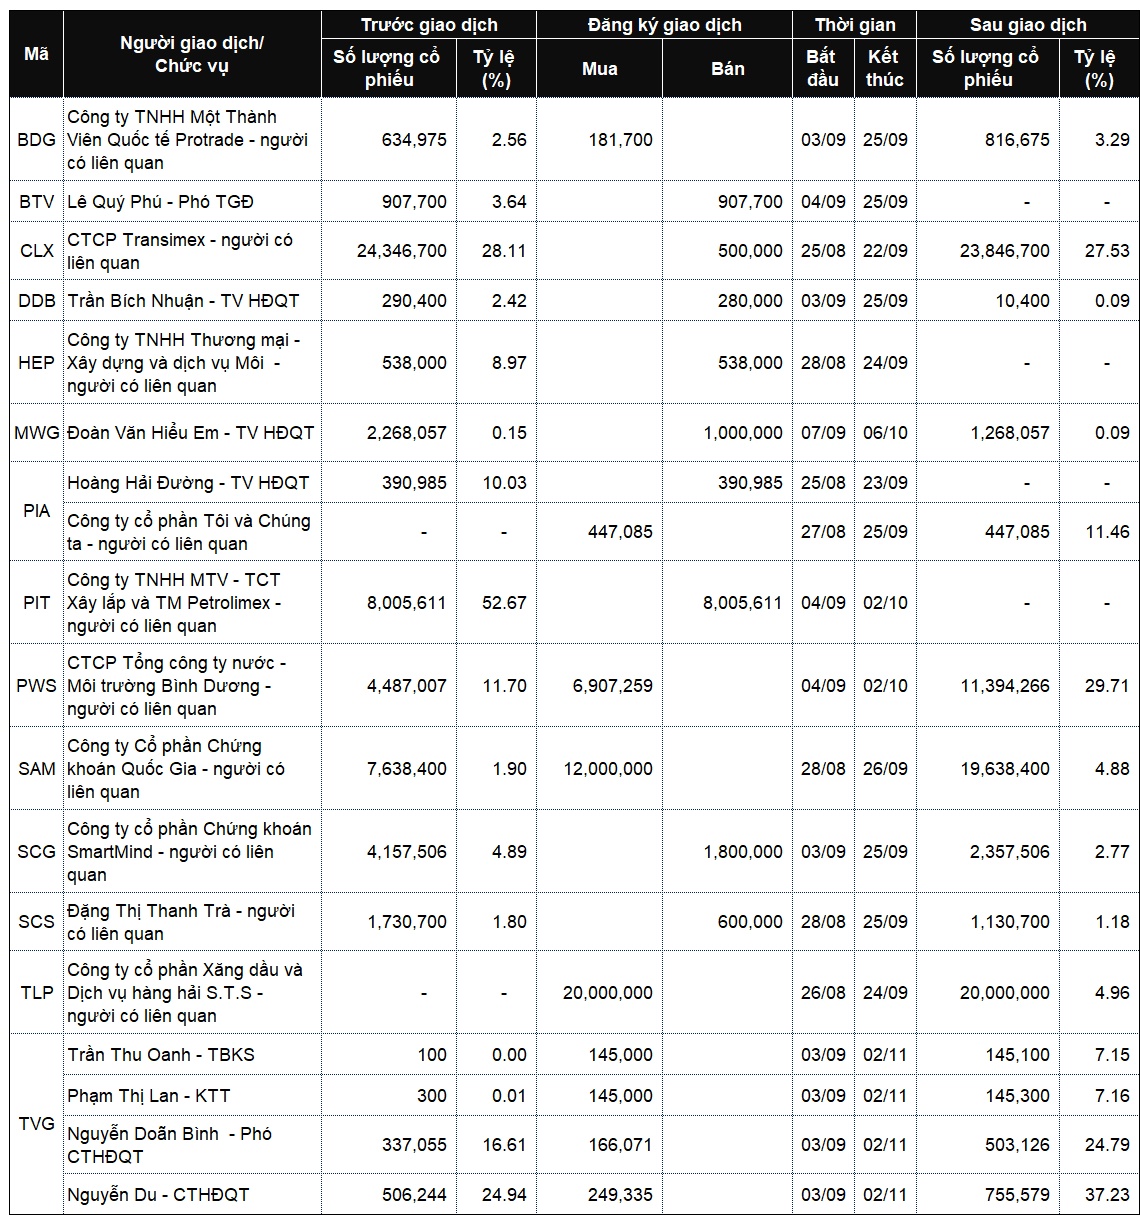Select the SAM ticker cell
Viewport: 1140px width, 1215px height.
click(37, 769)
